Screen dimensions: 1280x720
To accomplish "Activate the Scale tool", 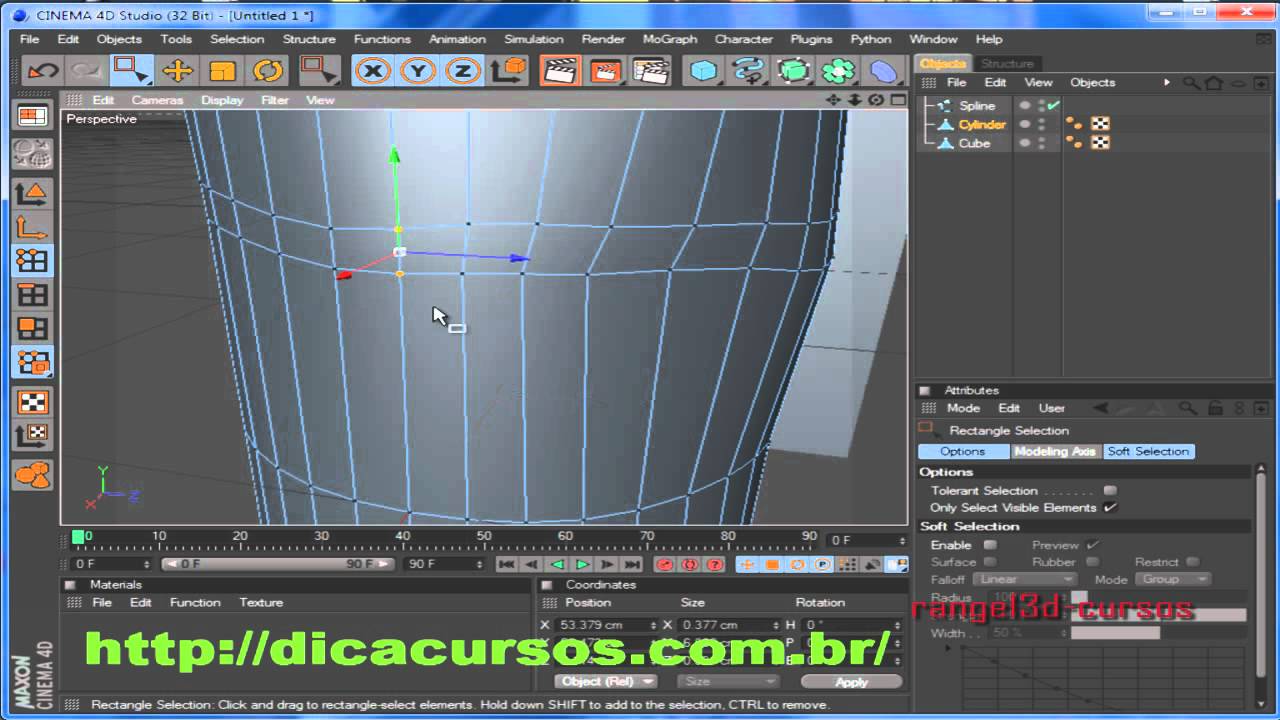I will [222, 71].
